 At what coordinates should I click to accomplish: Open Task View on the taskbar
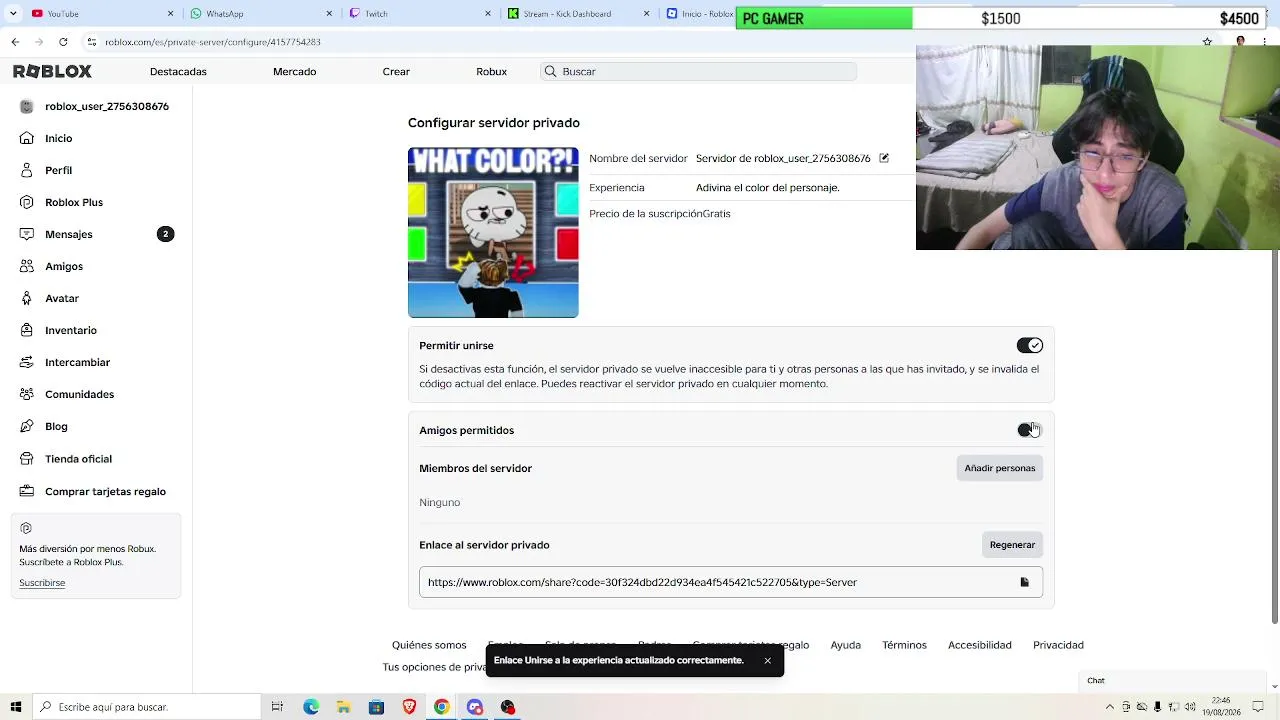point(277,707)
